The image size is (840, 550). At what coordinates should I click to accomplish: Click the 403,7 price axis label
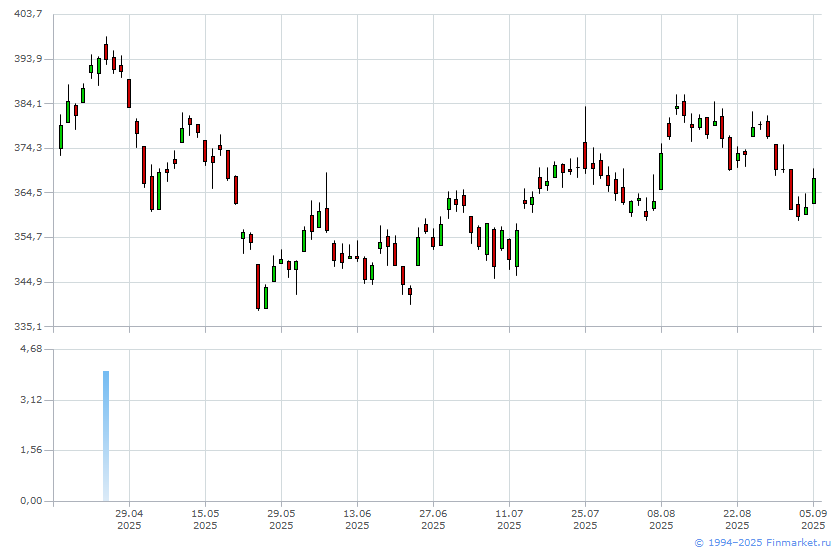point(28,14)
